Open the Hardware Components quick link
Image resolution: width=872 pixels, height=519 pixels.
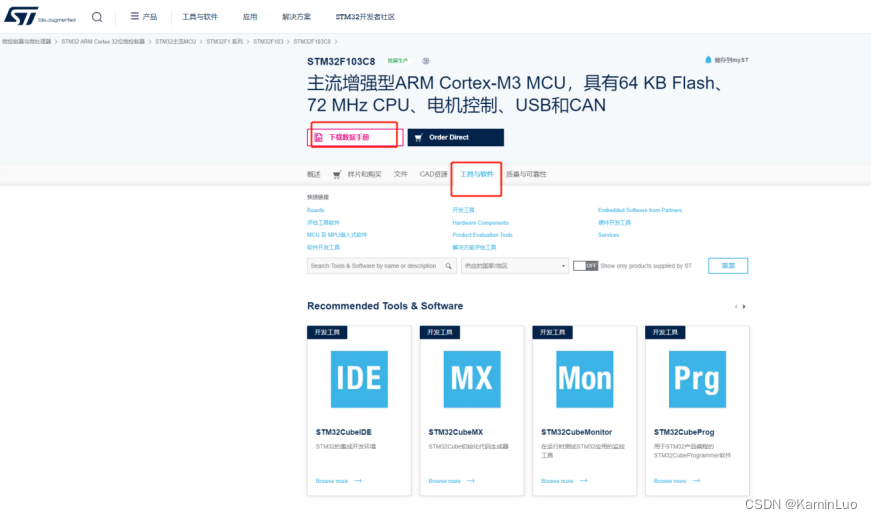click(480, 223)
